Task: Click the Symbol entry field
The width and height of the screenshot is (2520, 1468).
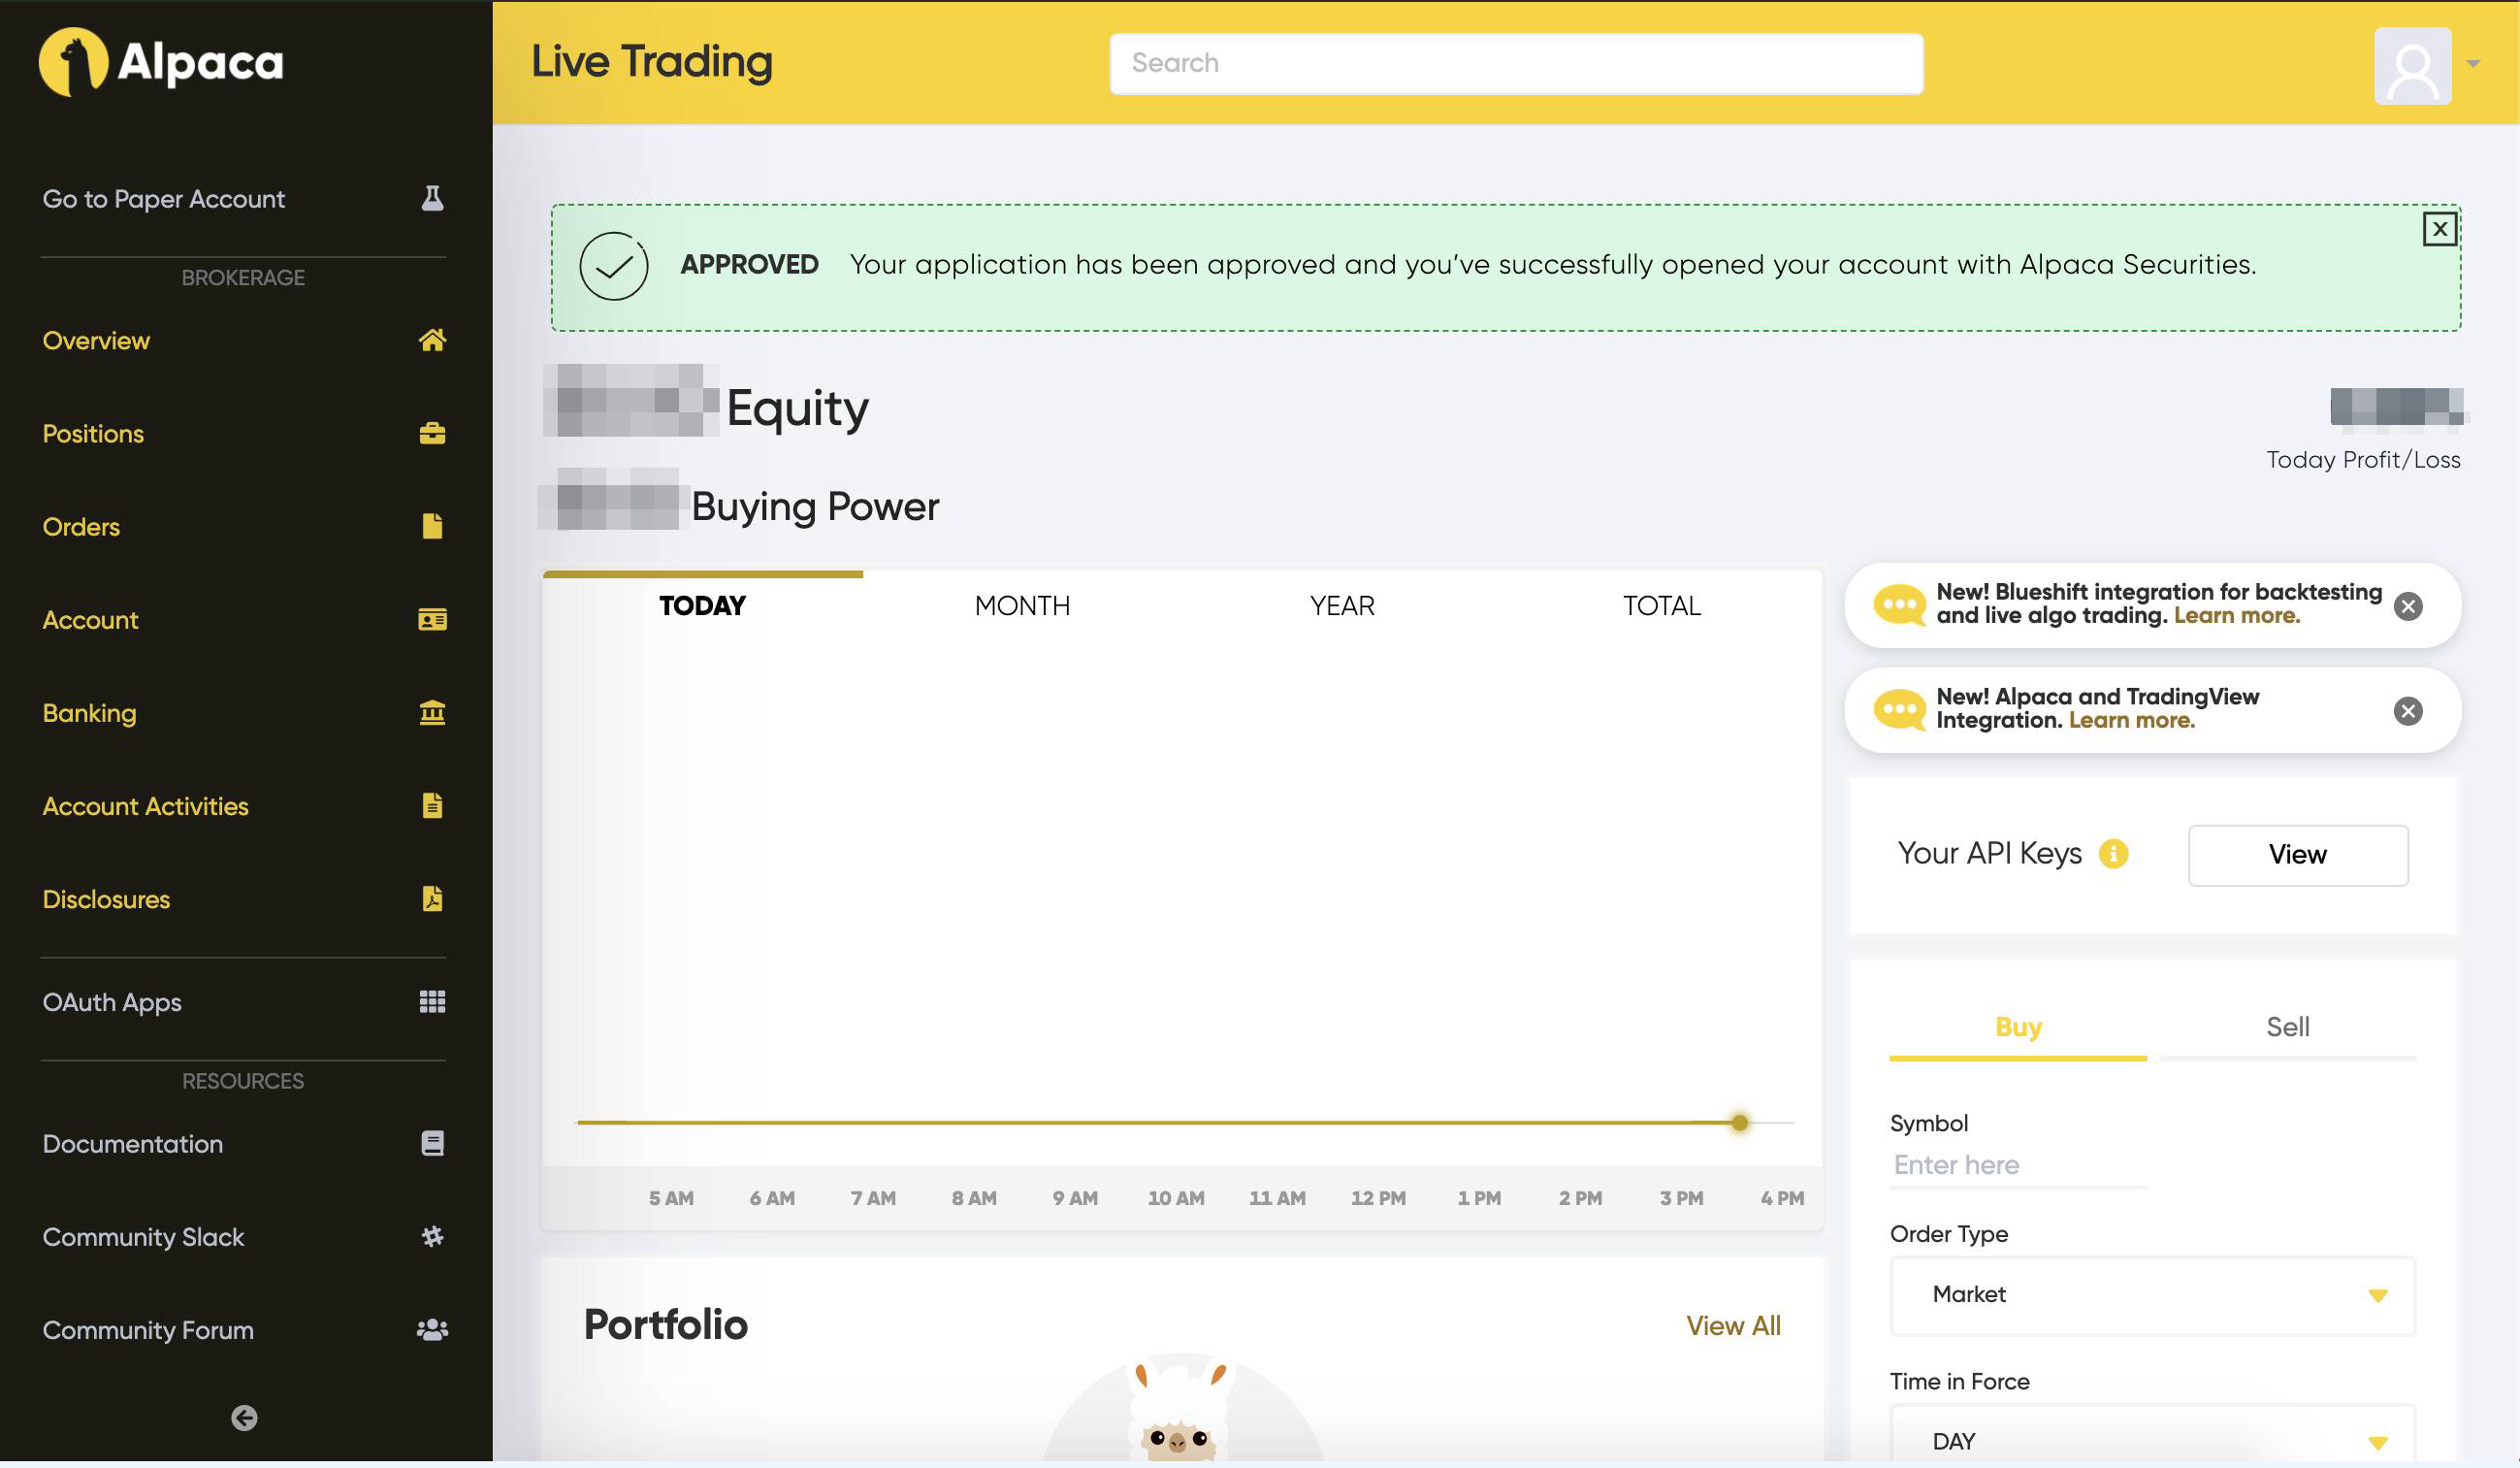Action: point(2017,1165)
